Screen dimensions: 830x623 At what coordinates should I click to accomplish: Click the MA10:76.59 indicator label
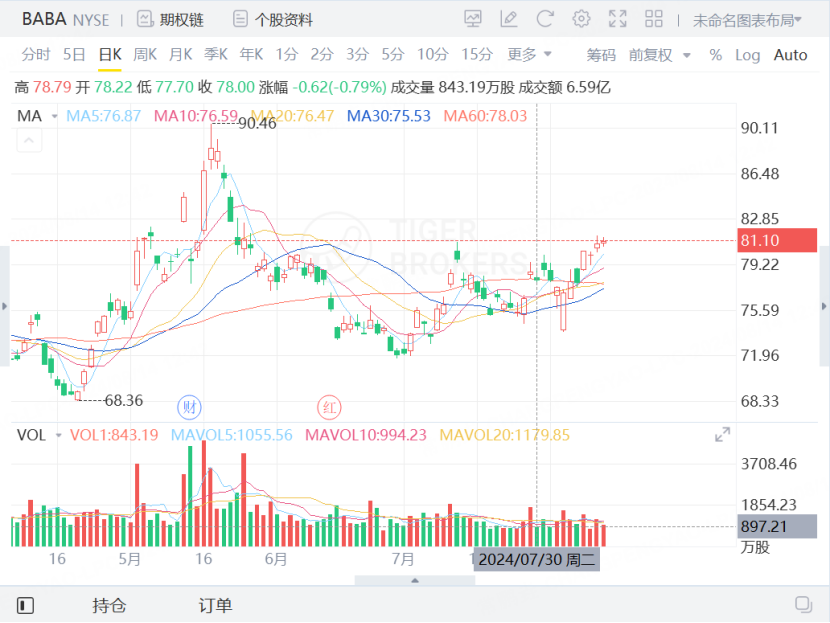click(196, 116)
